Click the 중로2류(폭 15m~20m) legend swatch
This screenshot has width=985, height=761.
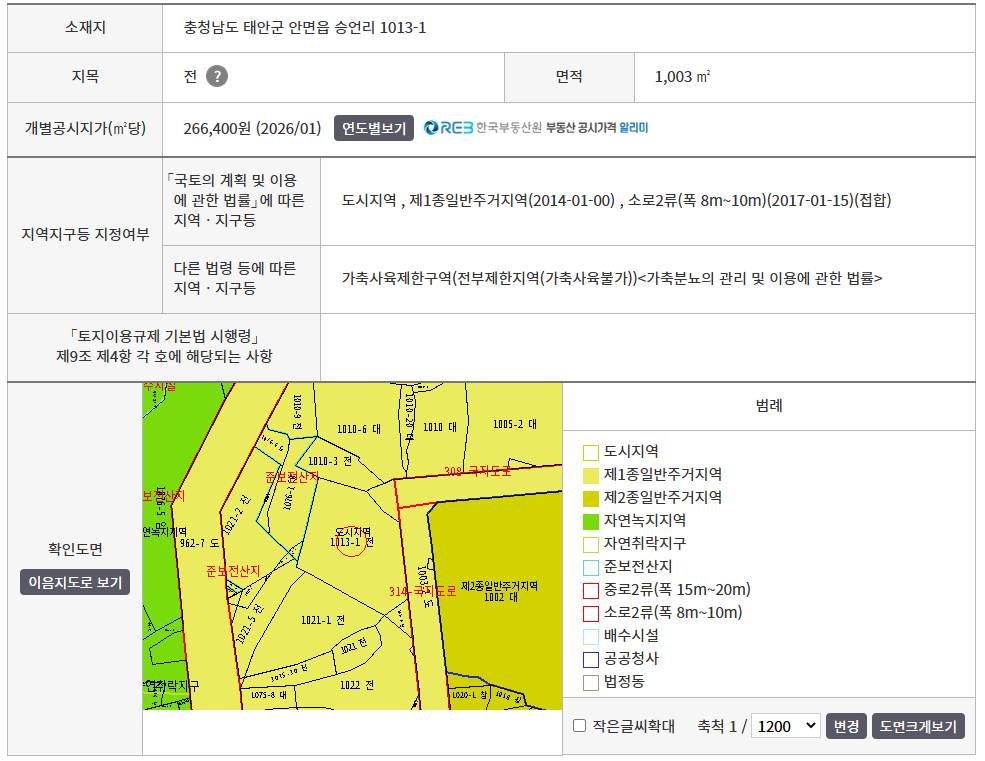[x=591, y=591]
